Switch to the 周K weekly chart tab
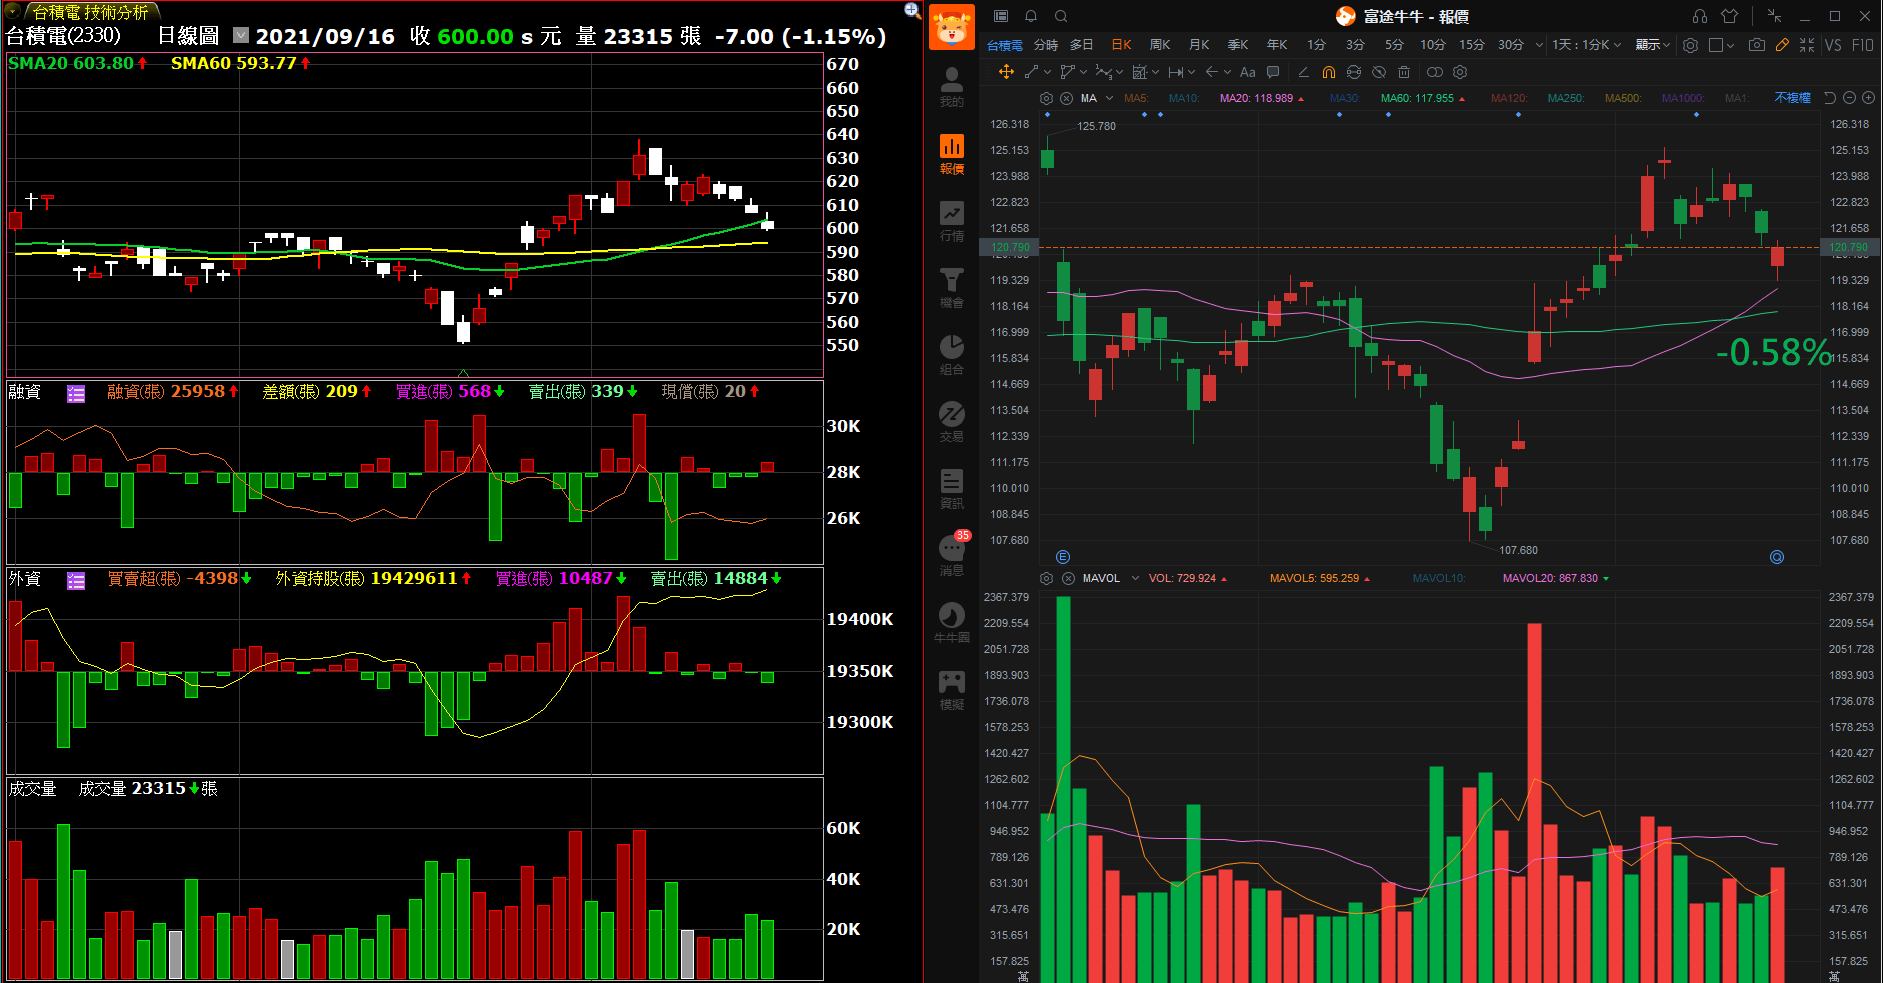1883x983 pixels. 1159,45
